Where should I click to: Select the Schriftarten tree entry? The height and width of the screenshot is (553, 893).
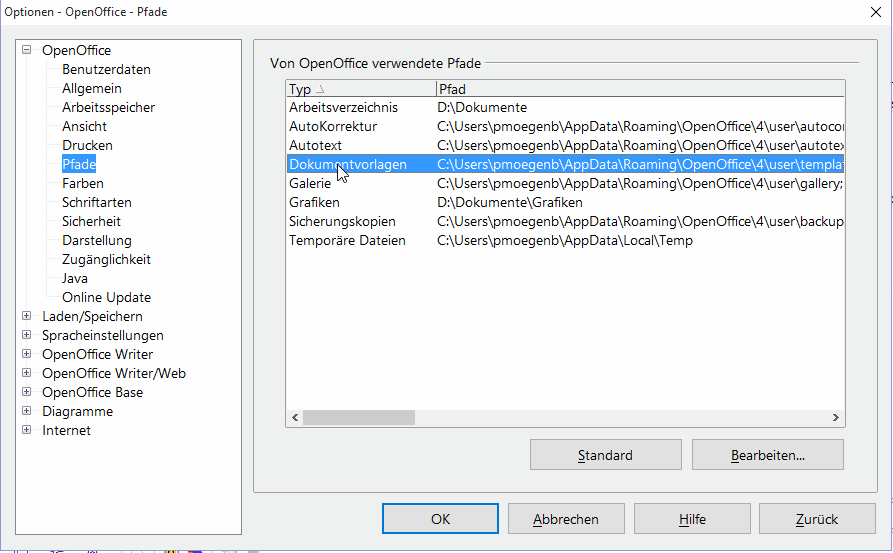pos(96,203)
